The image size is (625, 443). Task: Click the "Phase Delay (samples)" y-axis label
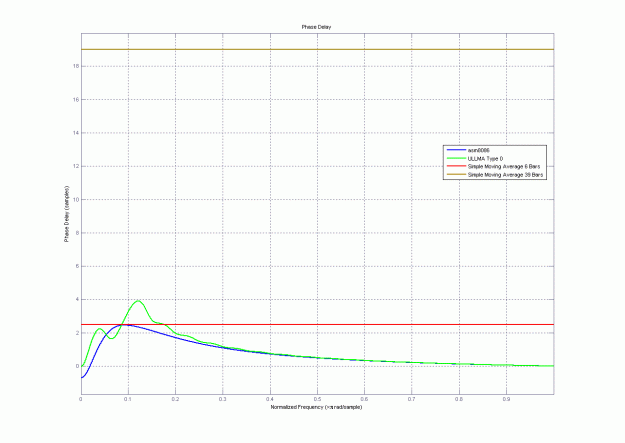(x=67, y=214)
